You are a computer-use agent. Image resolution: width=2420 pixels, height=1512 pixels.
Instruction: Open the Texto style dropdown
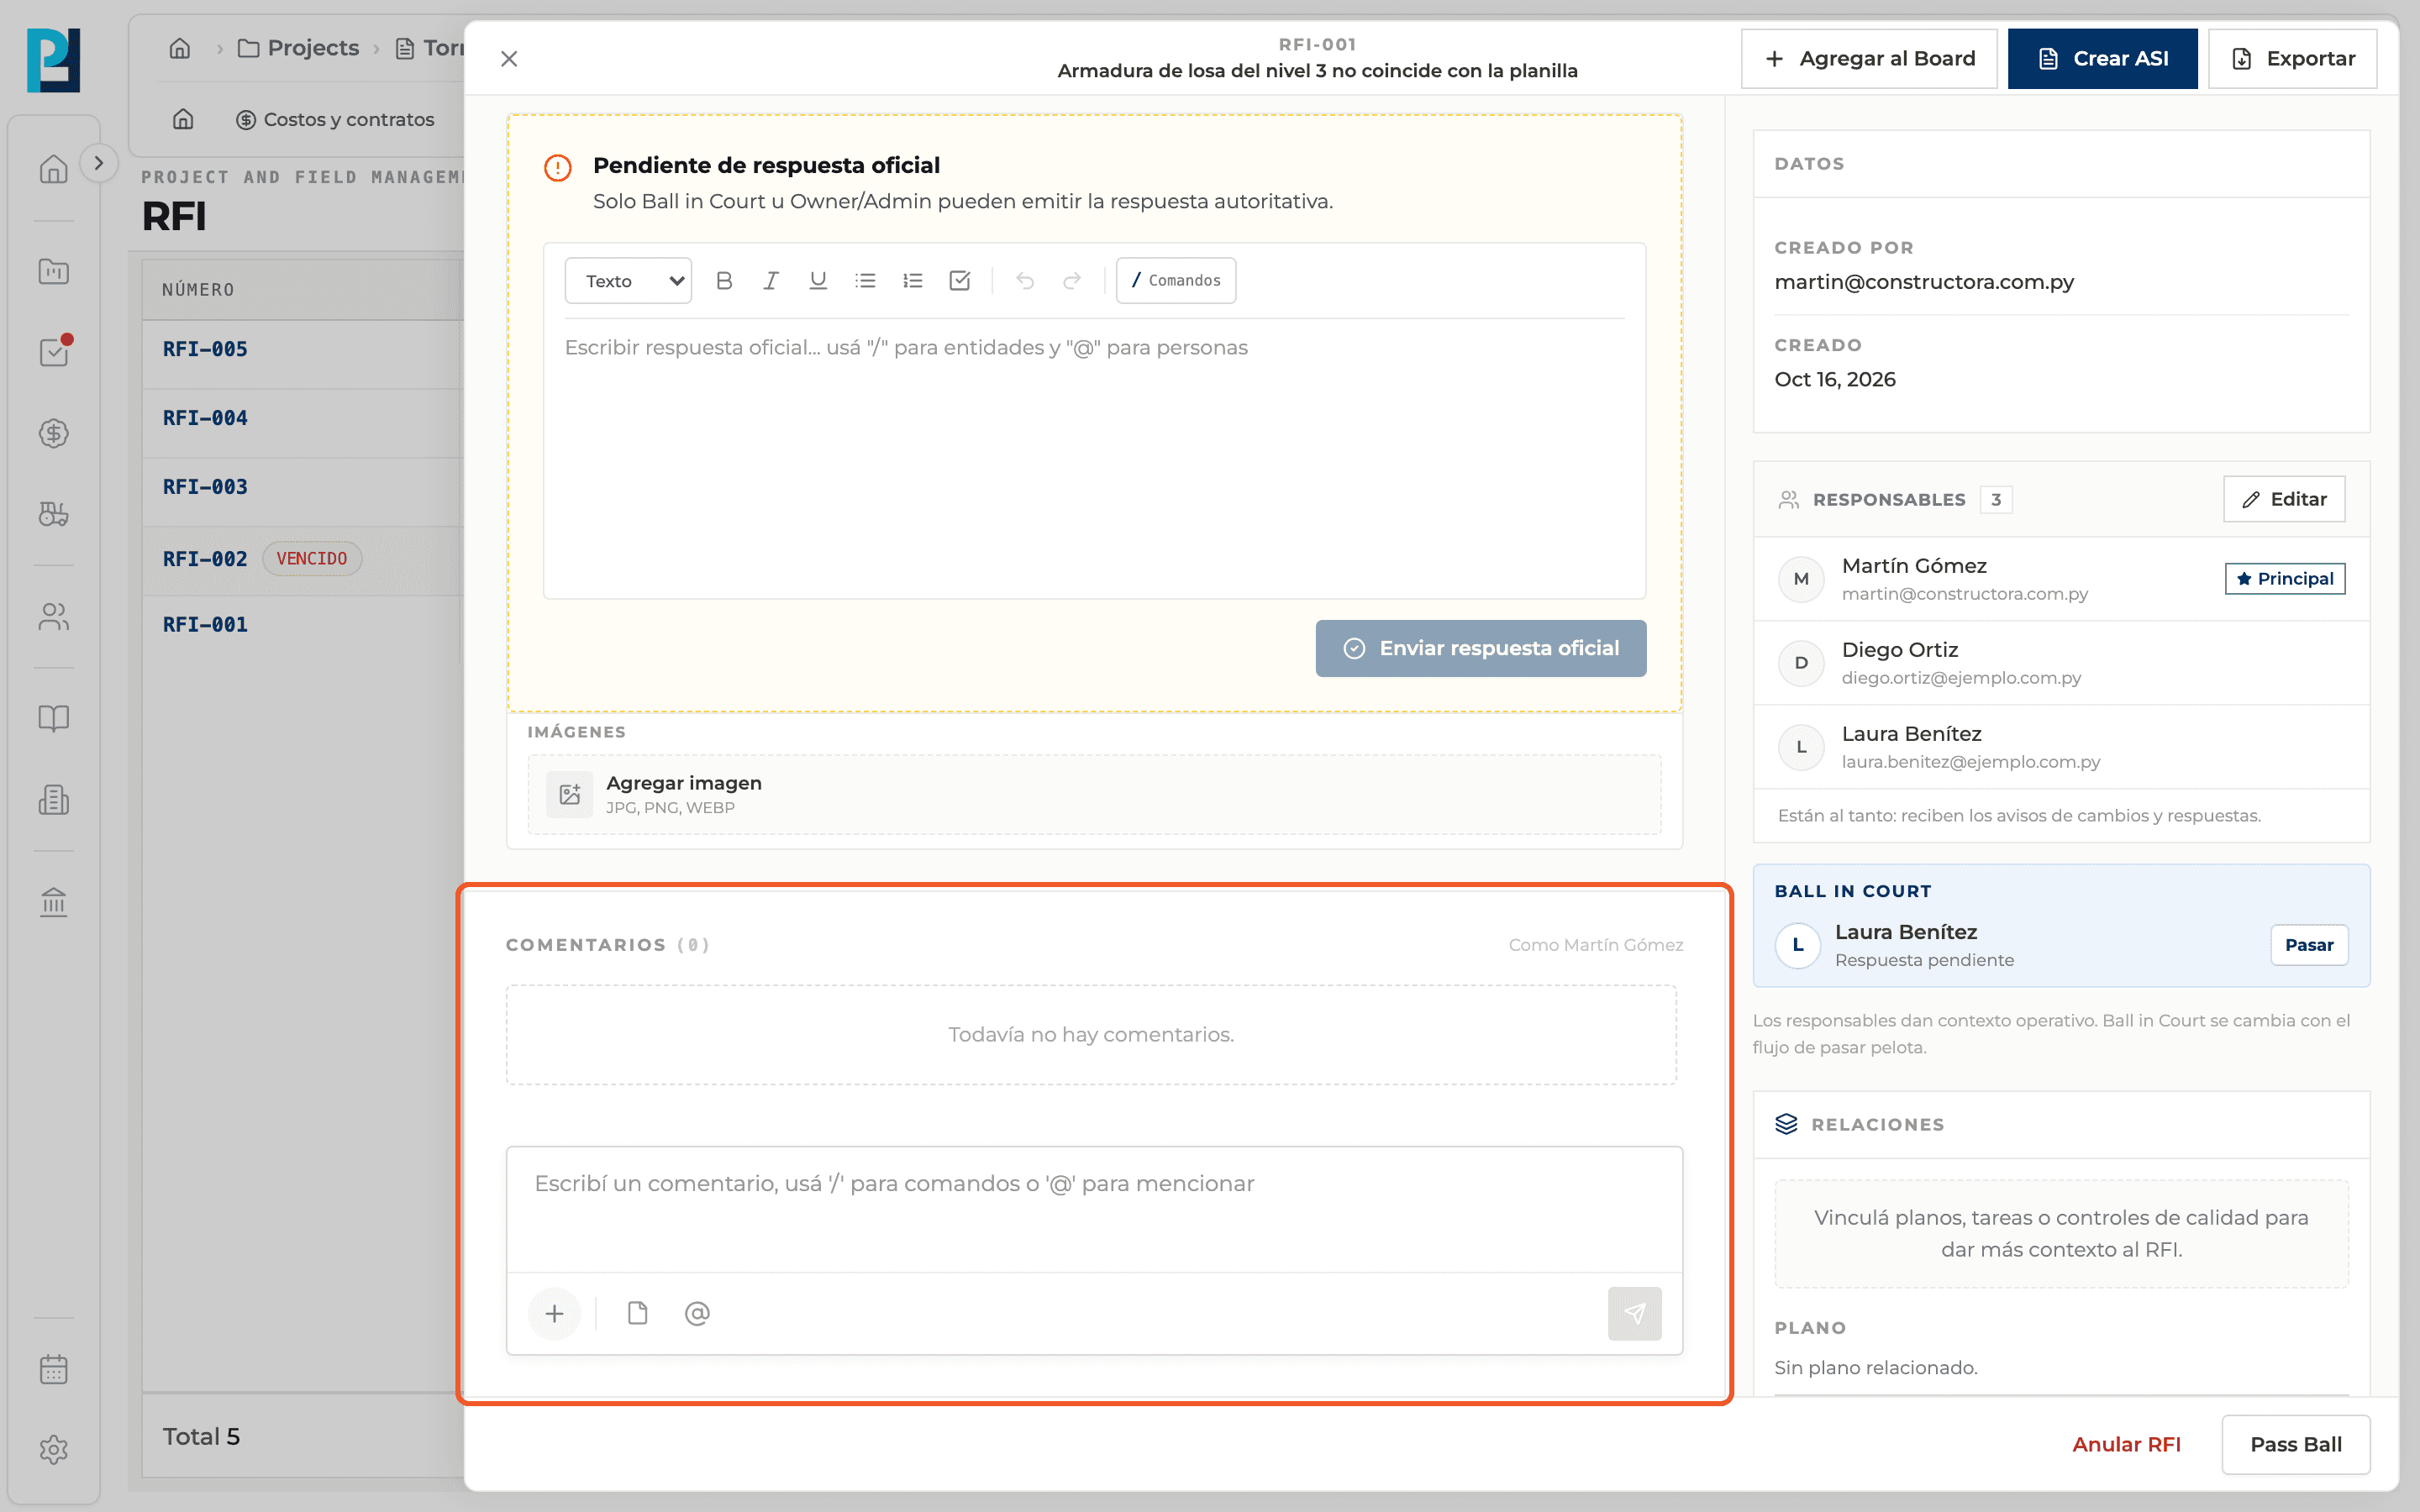pyautogui.click(x=628, y=281)
